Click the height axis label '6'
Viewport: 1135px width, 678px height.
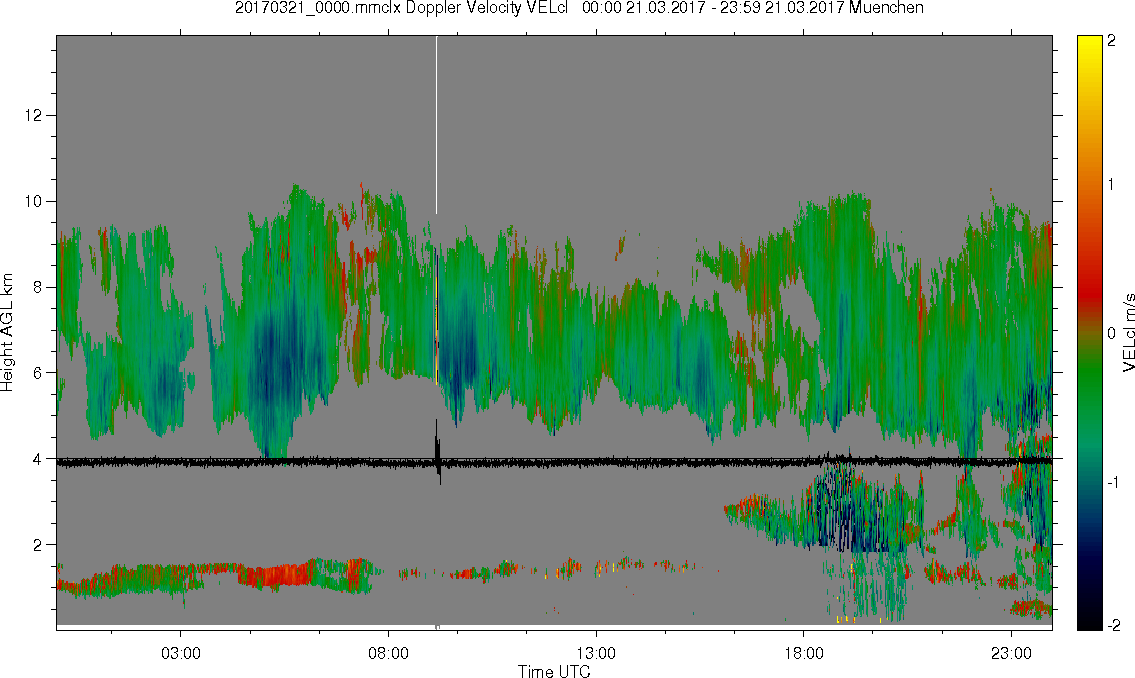tap(38, 373)
